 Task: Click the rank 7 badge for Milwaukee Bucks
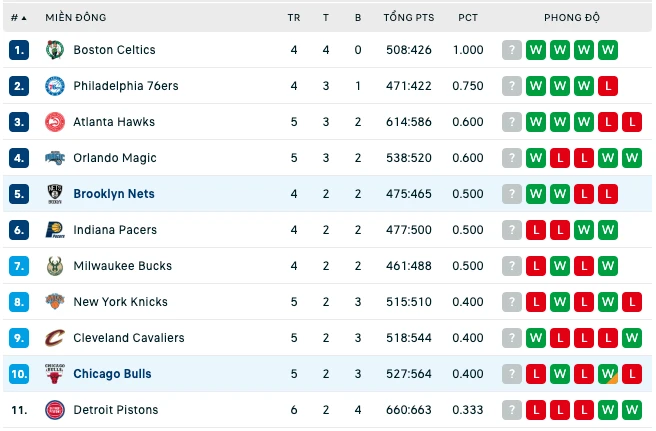click(19, 266)
